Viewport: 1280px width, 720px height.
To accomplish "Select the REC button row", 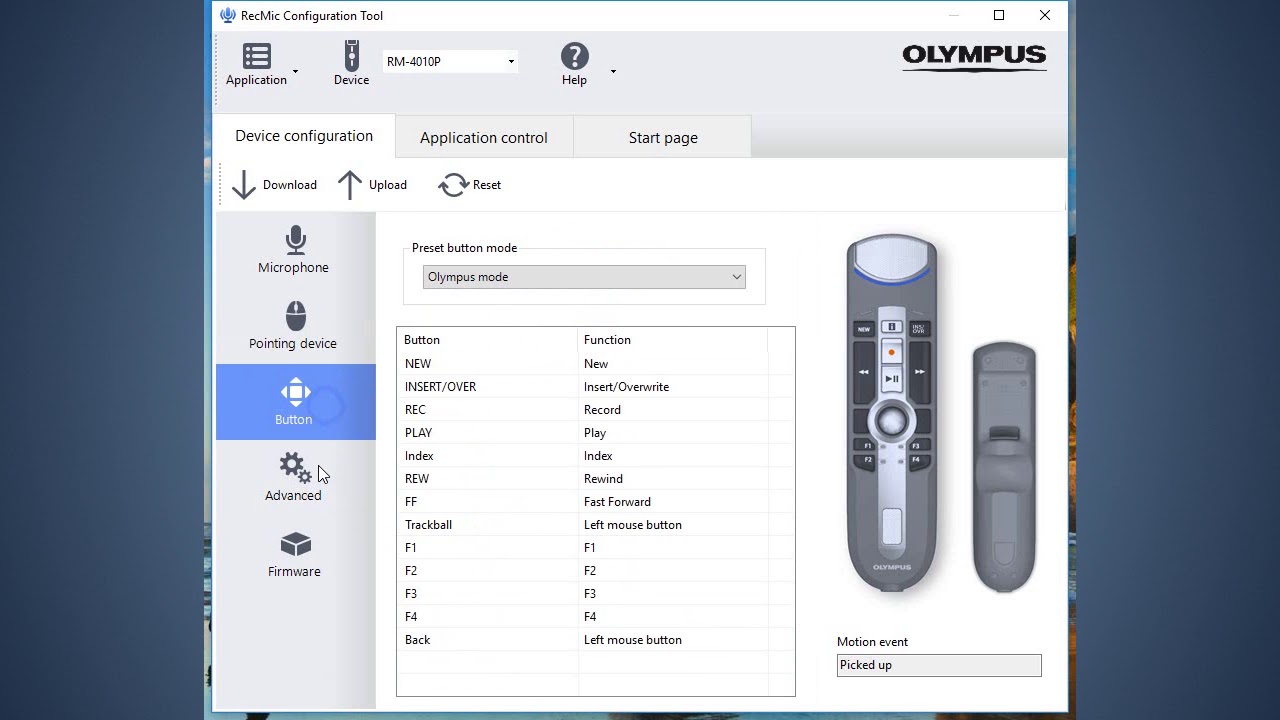I will coord(595,410).
